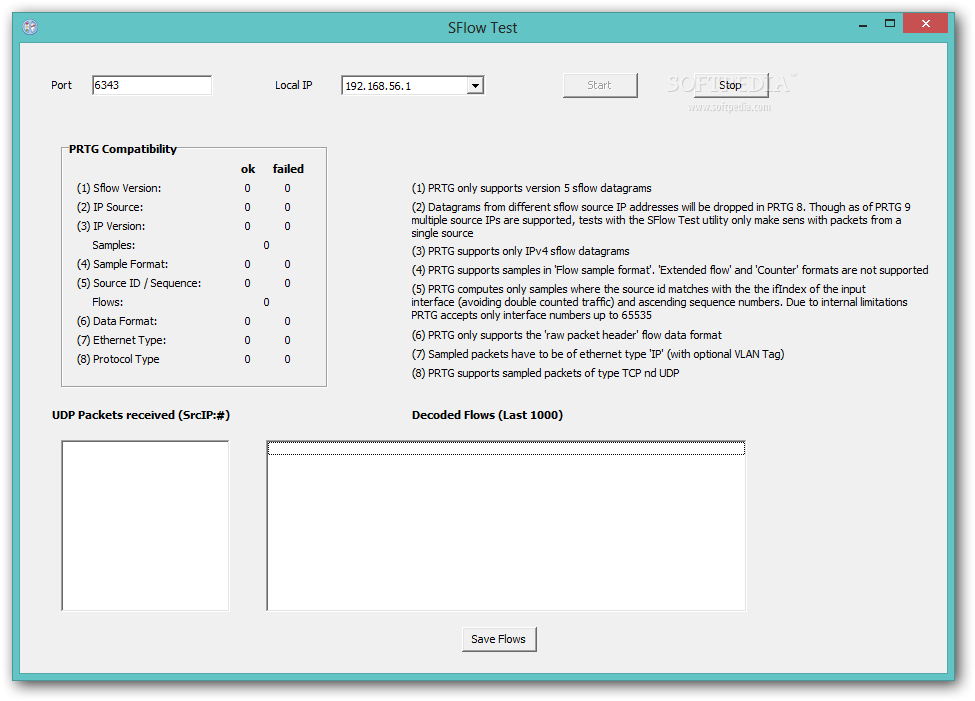The image size is (975, 701).
Task: Click the 'Local IP' label
Action: coord(293,85)
